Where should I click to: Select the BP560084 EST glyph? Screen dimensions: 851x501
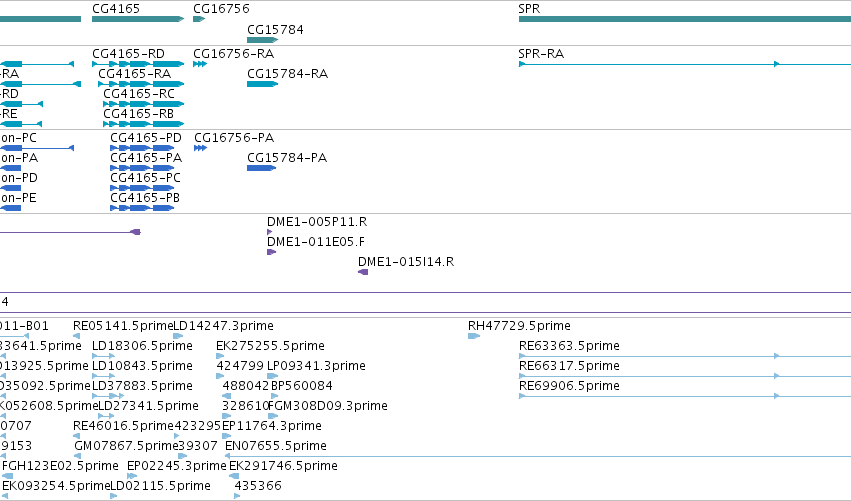click(275, 396)
